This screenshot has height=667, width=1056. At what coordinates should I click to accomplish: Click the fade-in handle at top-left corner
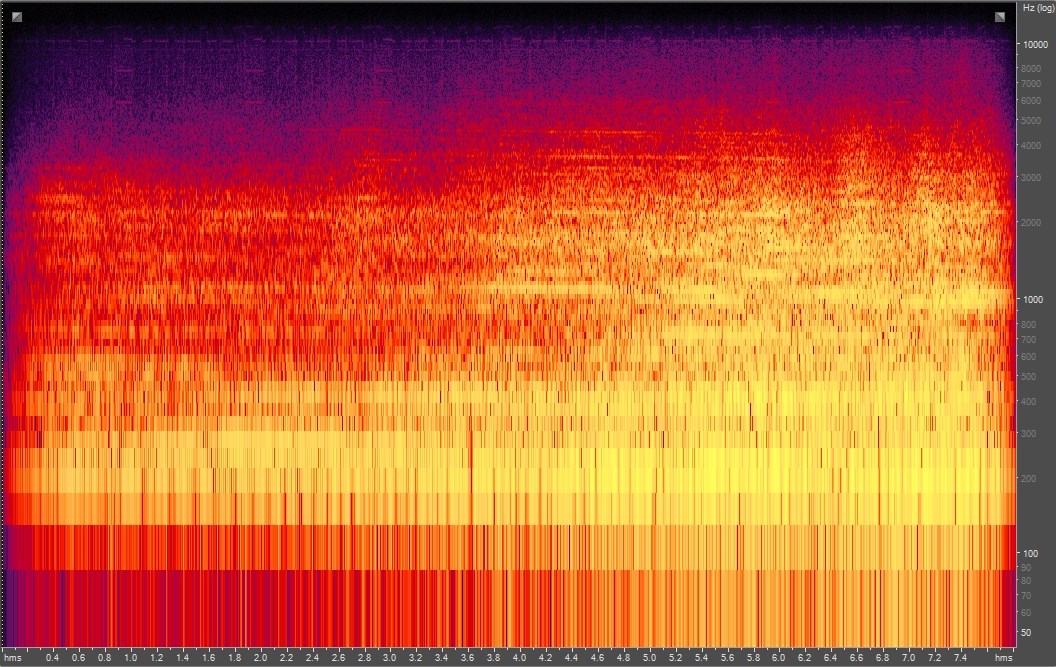[x=17, y=16]
